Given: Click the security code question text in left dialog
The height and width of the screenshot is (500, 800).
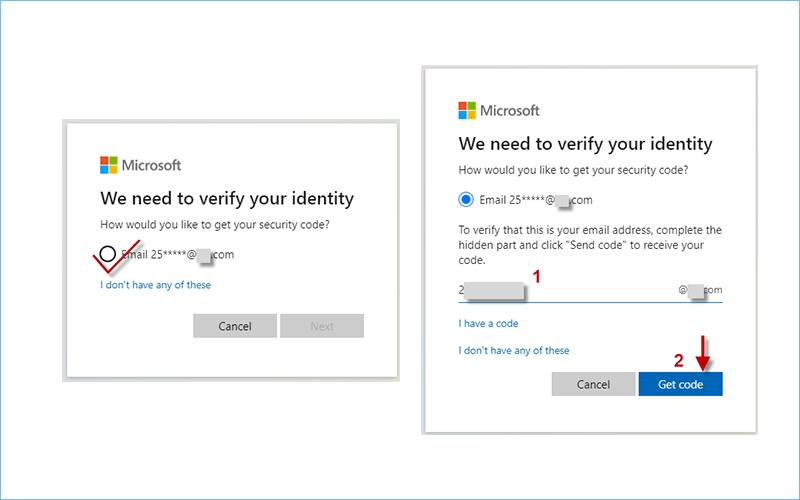Looking at the screenshot, I should click(215, 225).
